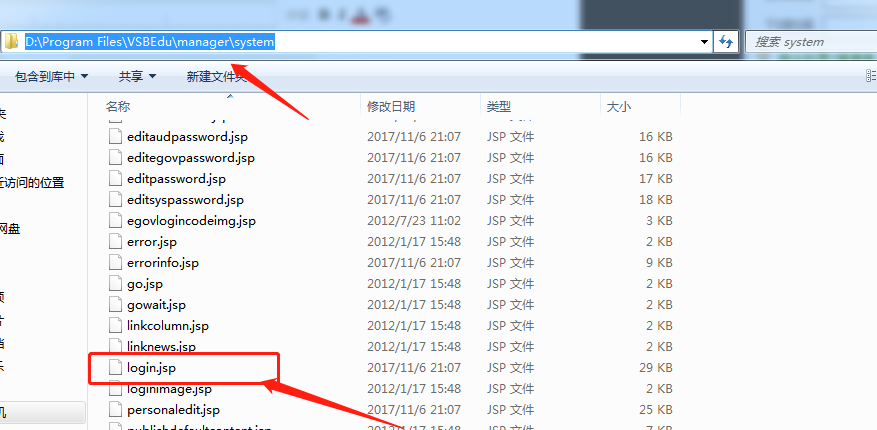Click the egovlogincodeimg.jsp file name

pos(191,221)
